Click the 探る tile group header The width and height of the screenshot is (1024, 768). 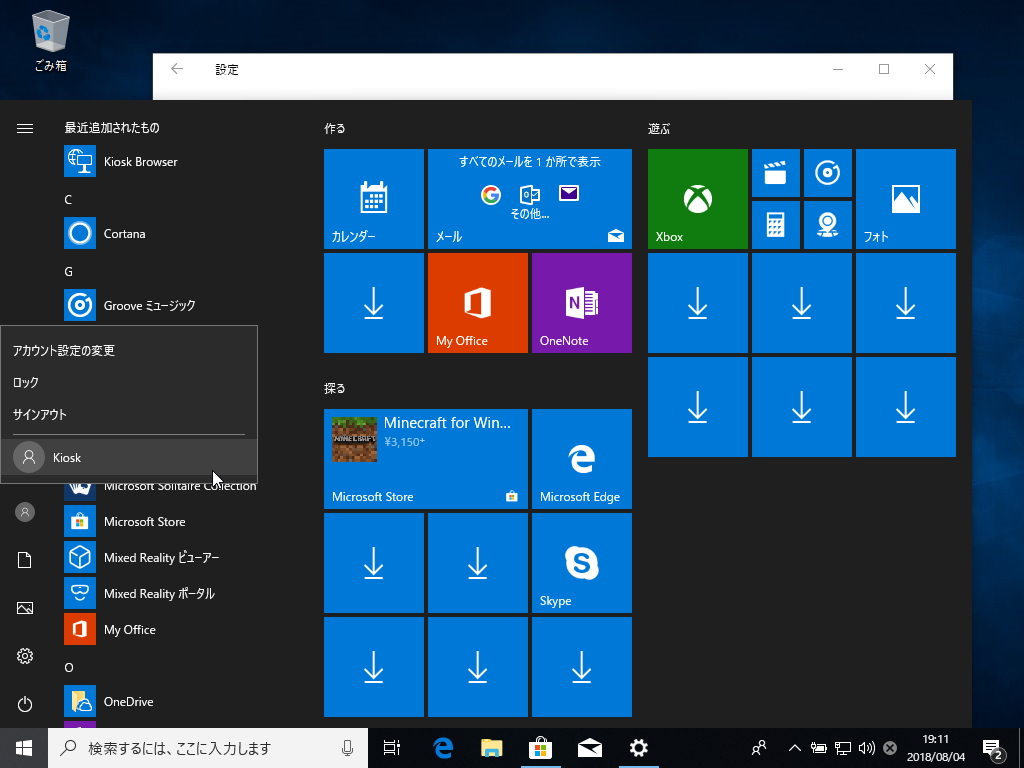click(334, 389)
